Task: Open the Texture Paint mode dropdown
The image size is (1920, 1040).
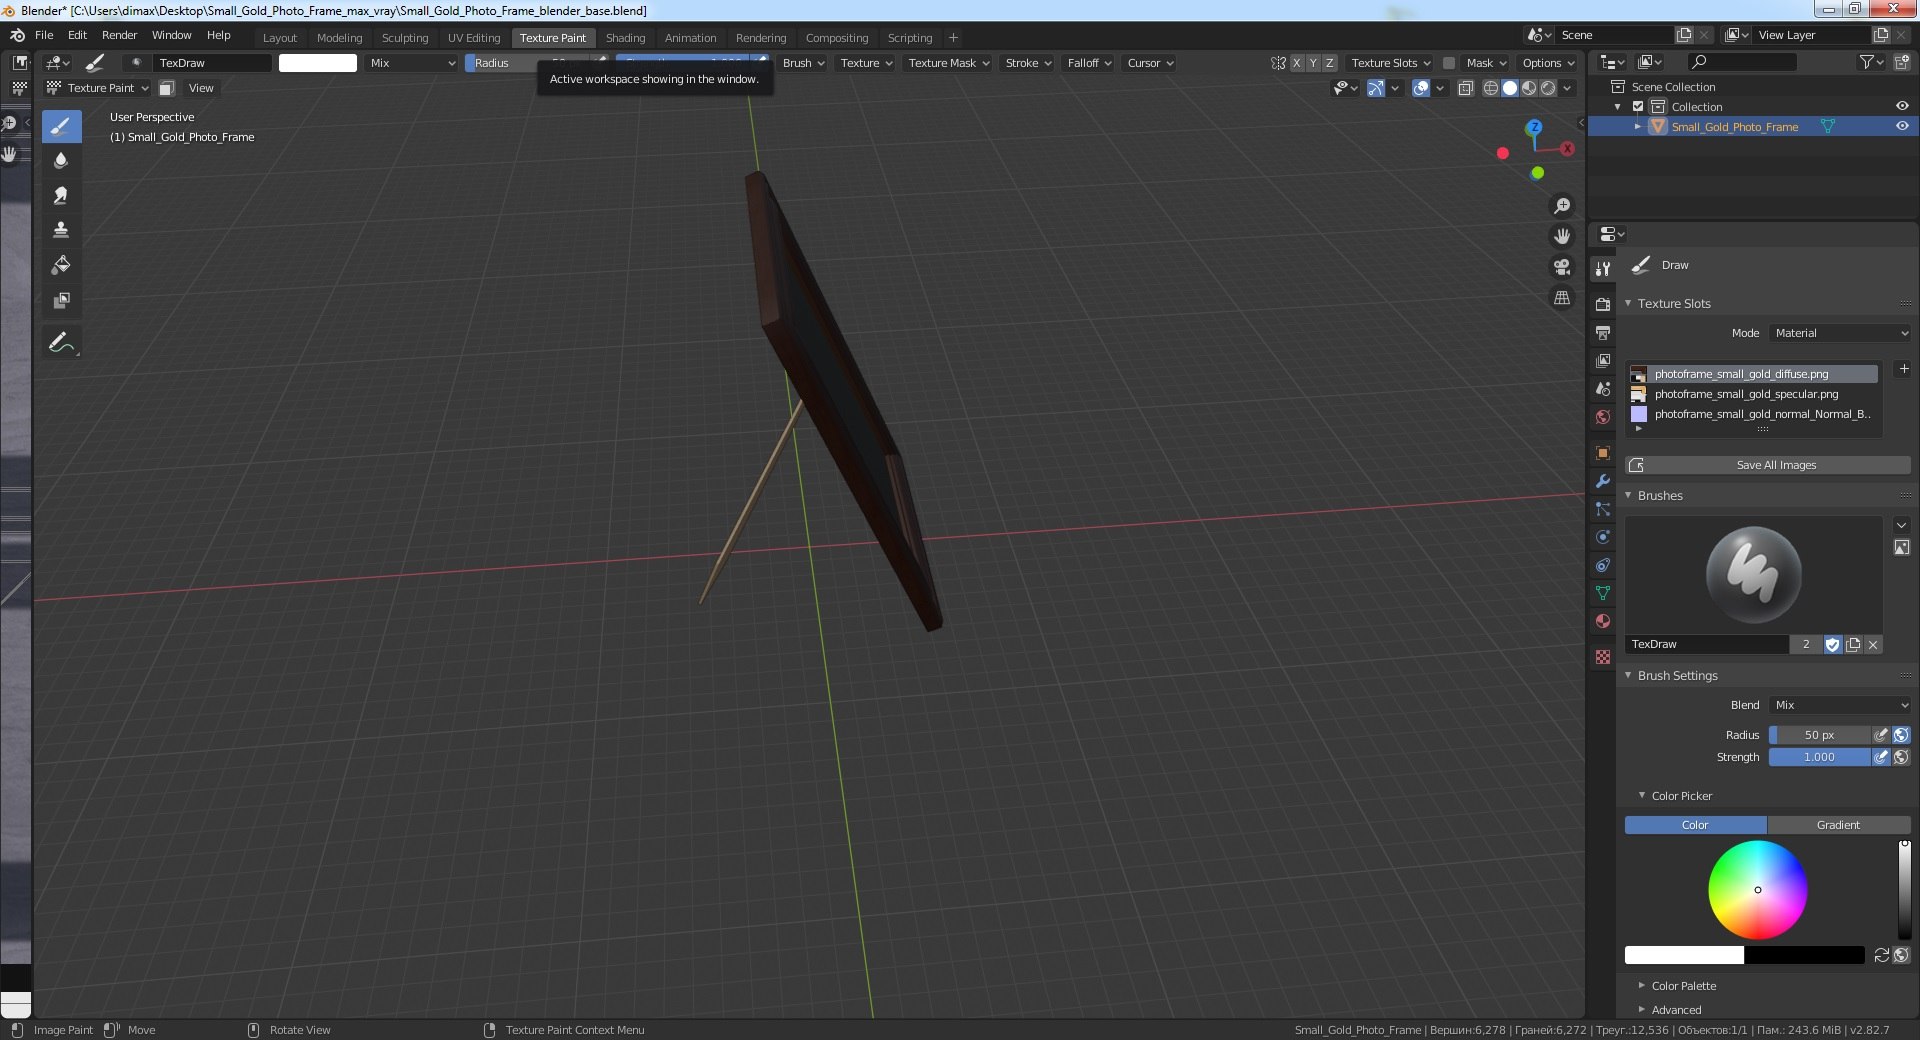Action: pos(98,88)
